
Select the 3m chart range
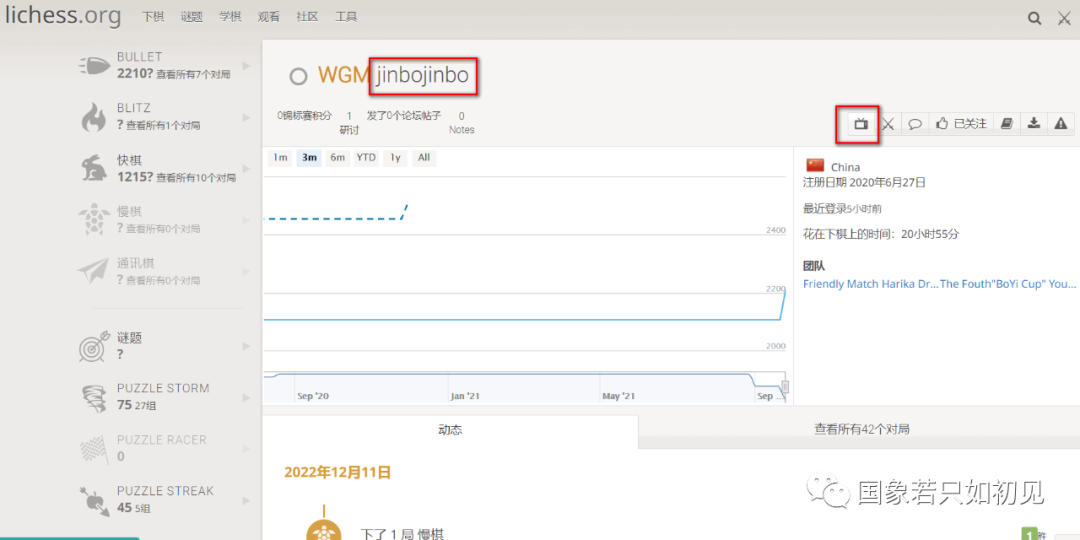pos(309,158)
